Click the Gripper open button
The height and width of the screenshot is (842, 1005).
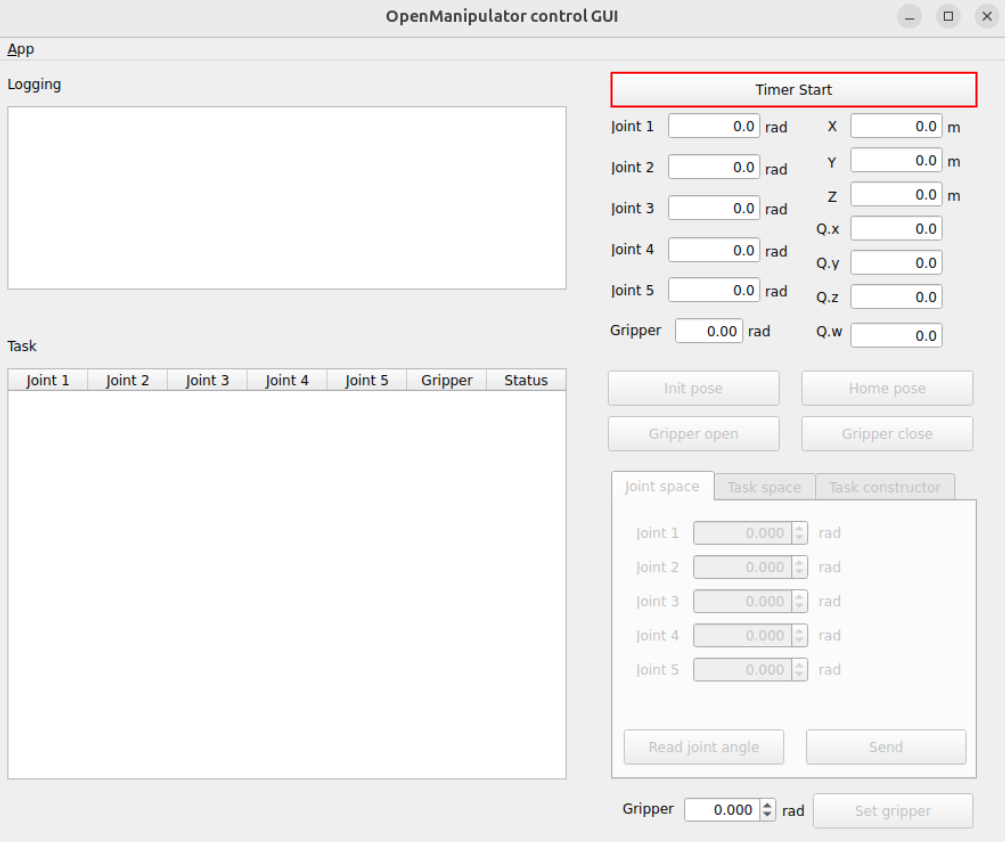[693, 434]
